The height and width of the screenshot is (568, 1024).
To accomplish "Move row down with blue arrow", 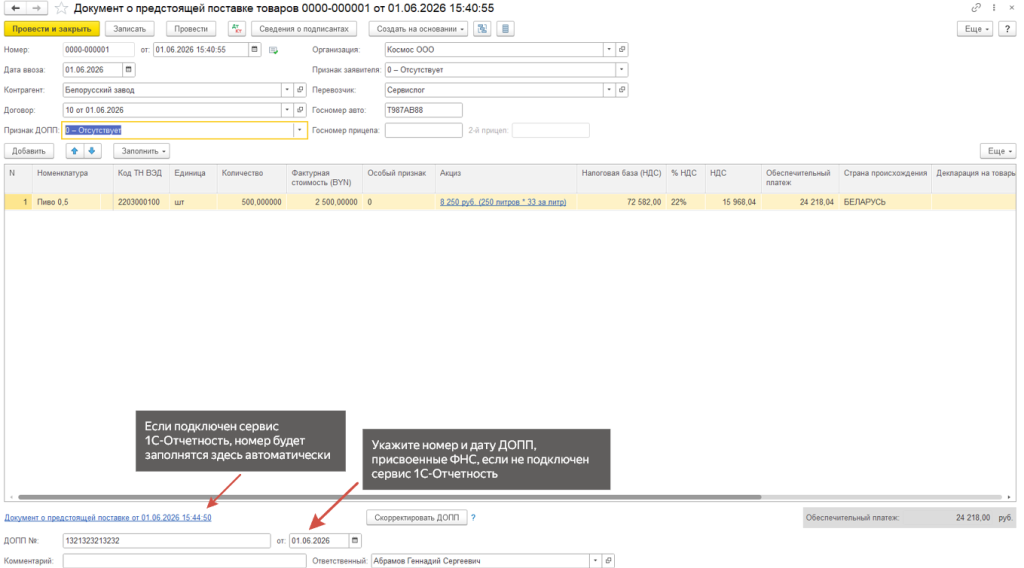I will point(92,151).
